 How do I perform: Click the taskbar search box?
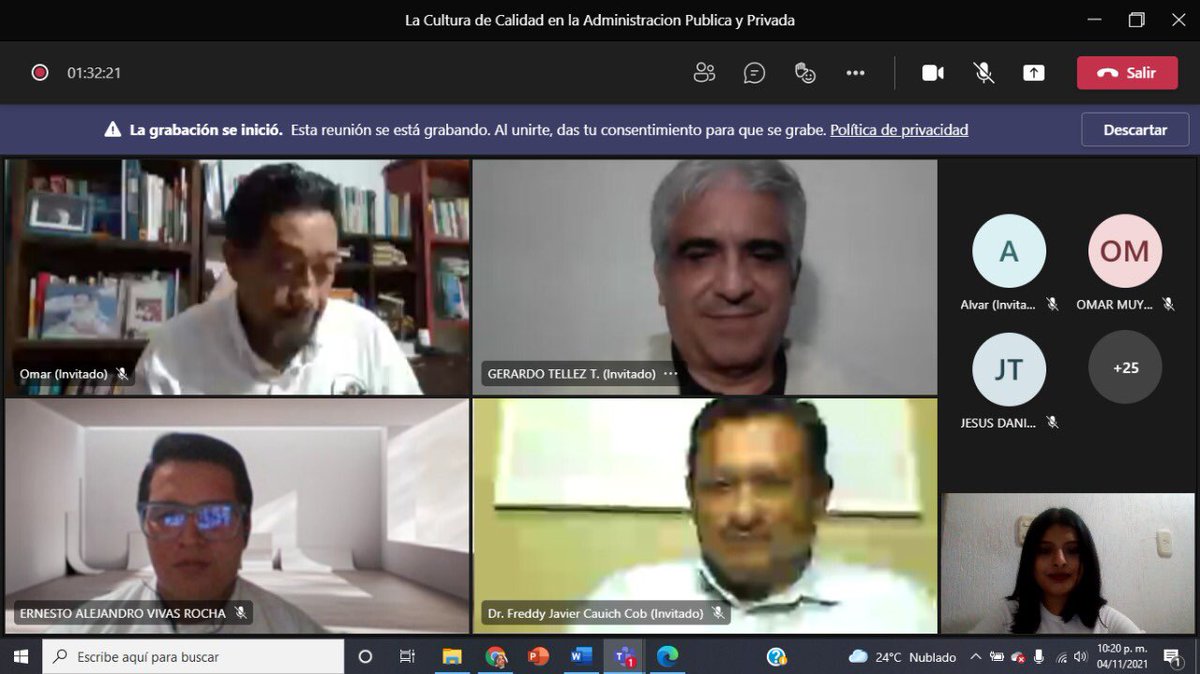(193, 656)
